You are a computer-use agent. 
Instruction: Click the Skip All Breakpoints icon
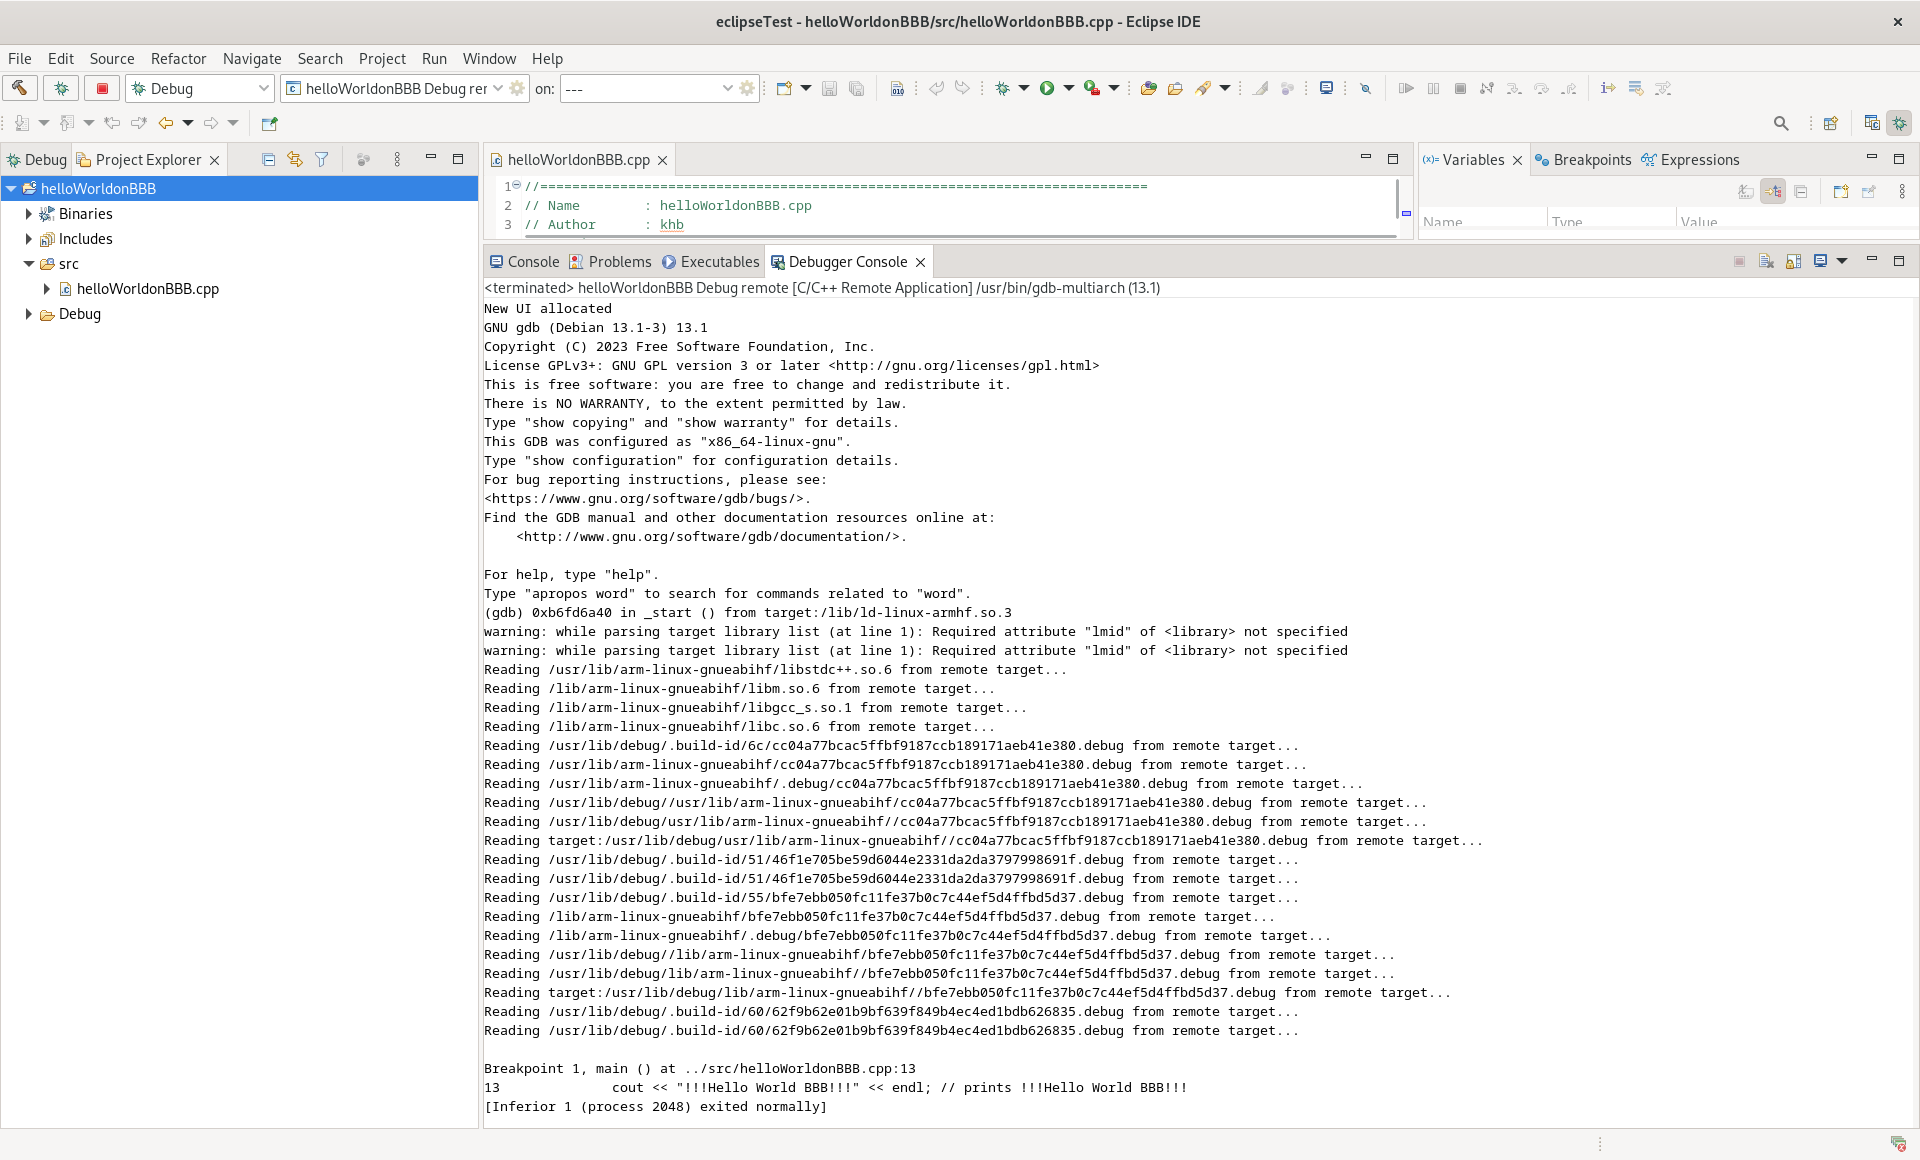(x=1365, y=88)
